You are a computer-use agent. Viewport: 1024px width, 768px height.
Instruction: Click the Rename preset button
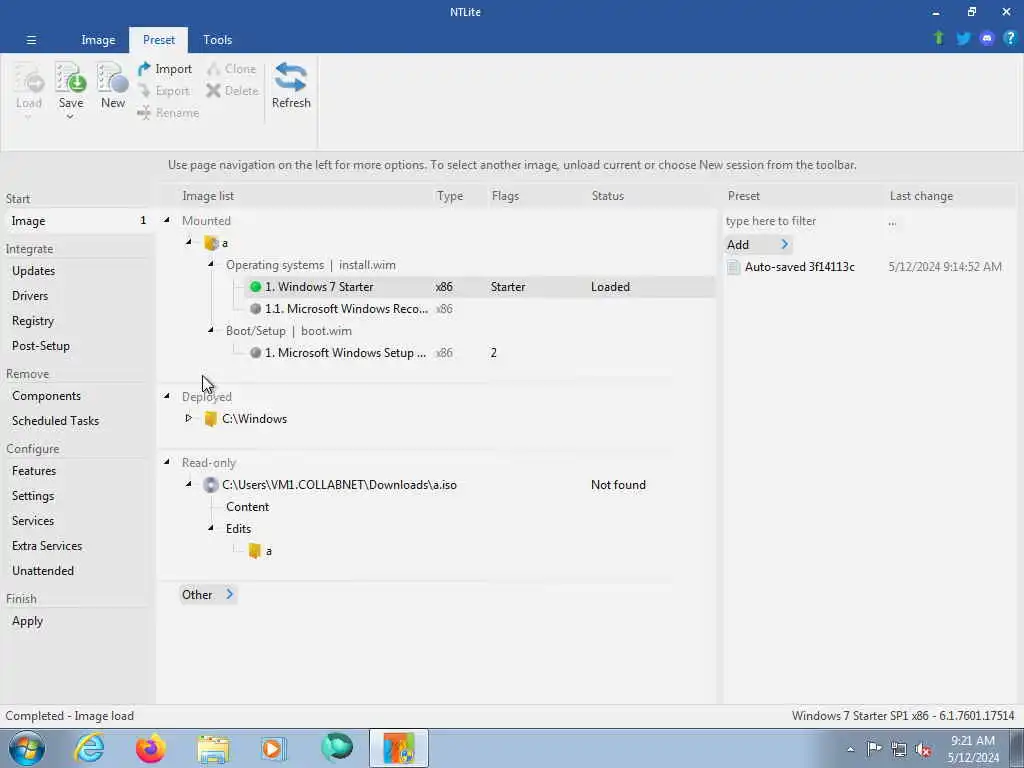click(x=168, y=113)
